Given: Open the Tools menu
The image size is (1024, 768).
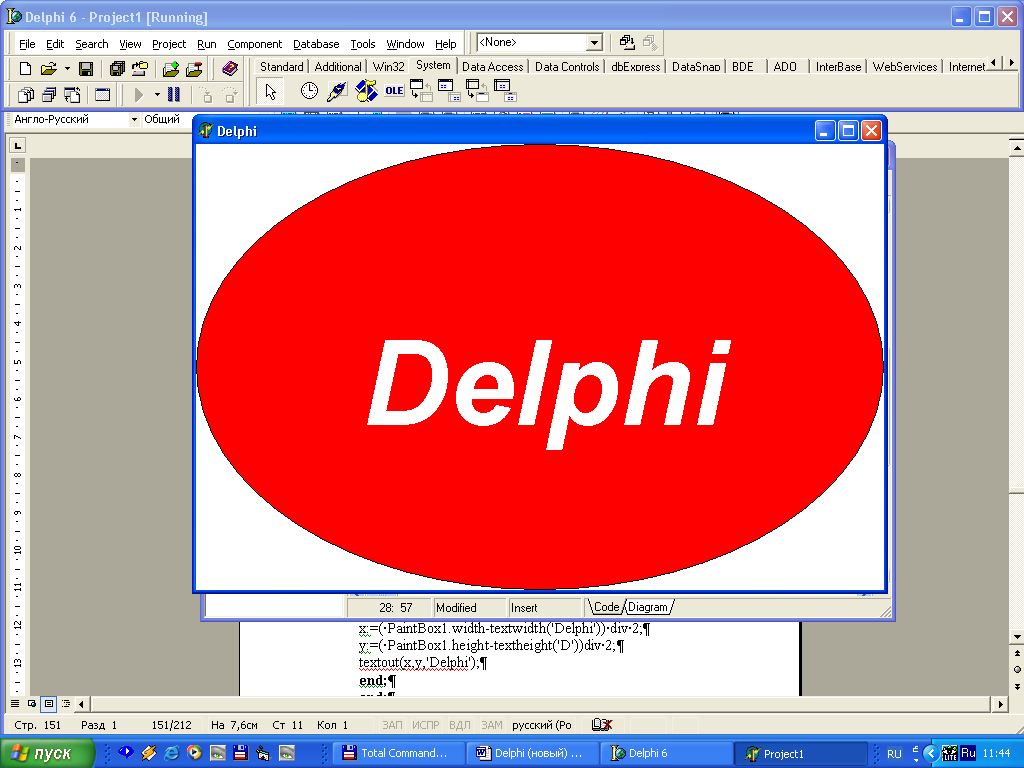Looking at the screenshot, I should 362,44.
